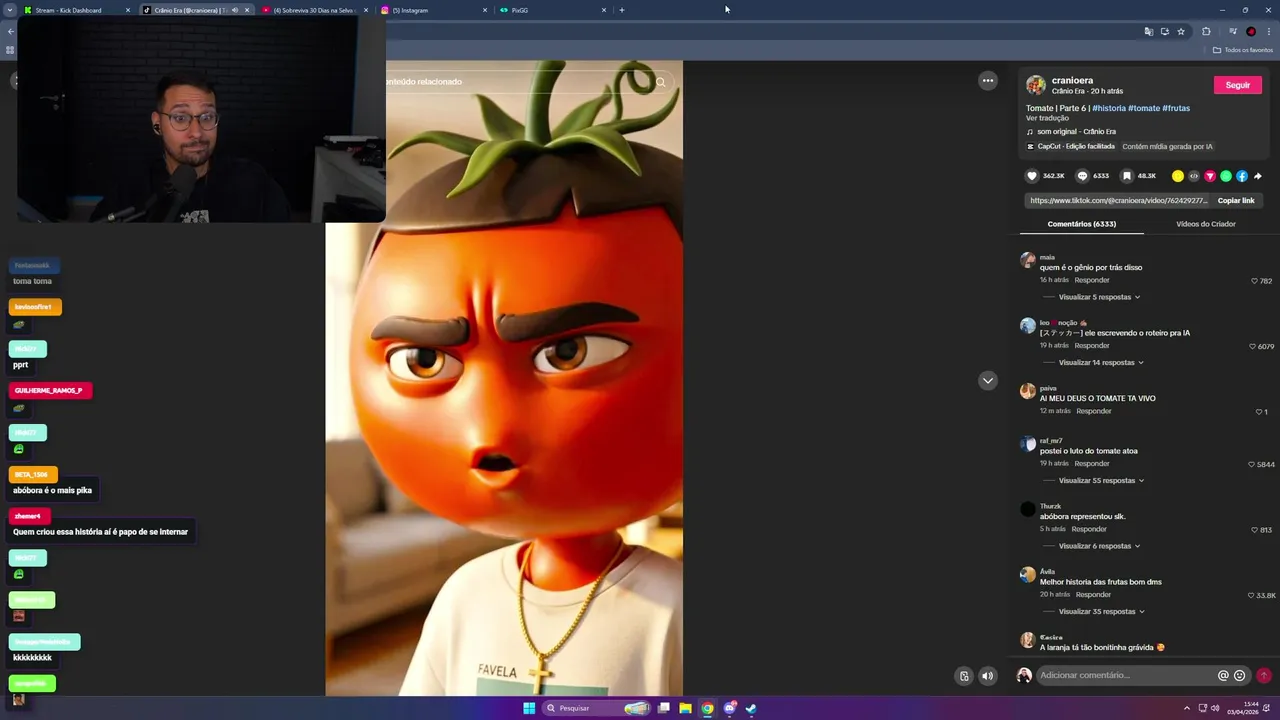1280x720 pixels.
Task: Switch to Sobreviva 30 Dias na Selva tab
Action: coord(314,10)
